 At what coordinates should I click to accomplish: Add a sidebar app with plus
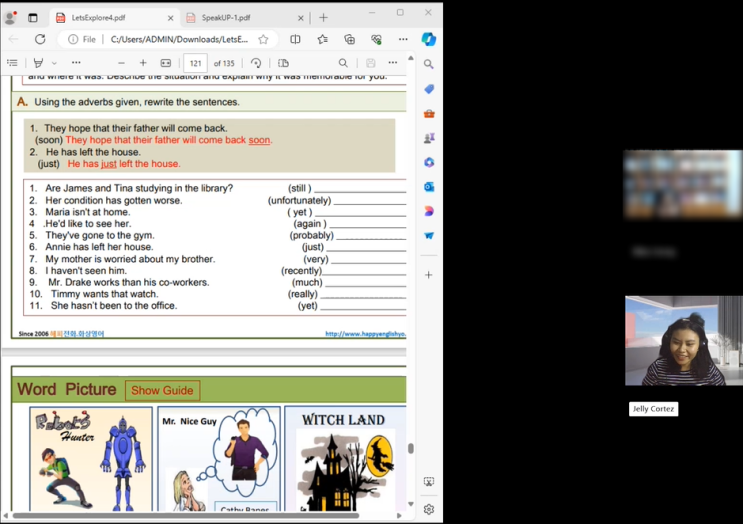click(x=429, y=275)
